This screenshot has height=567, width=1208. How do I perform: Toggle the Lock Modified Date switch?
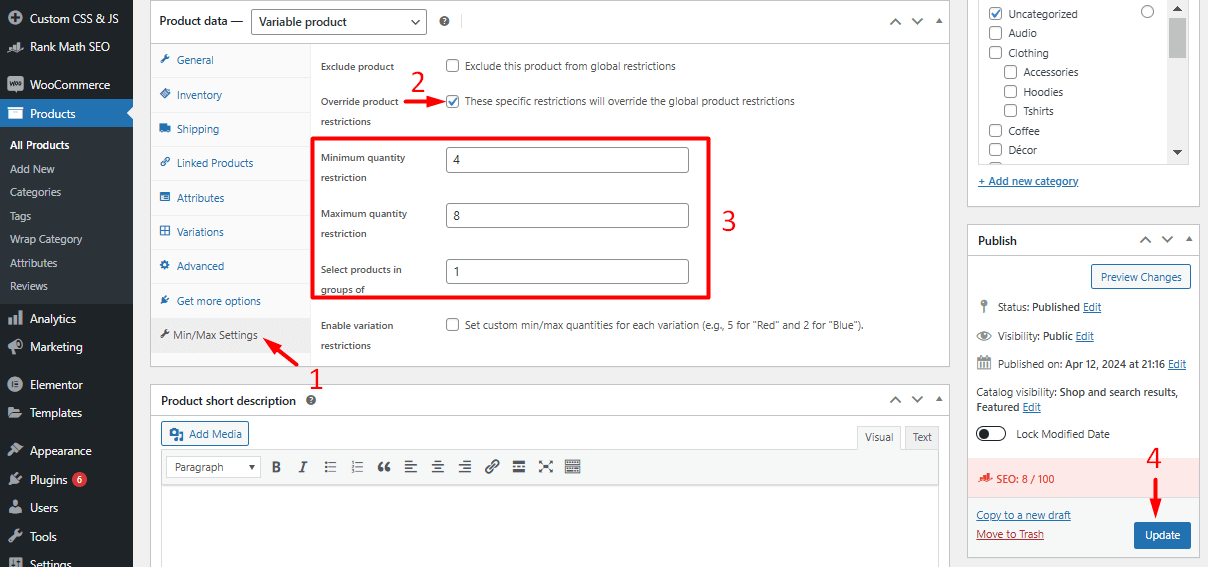coord(991,434)
